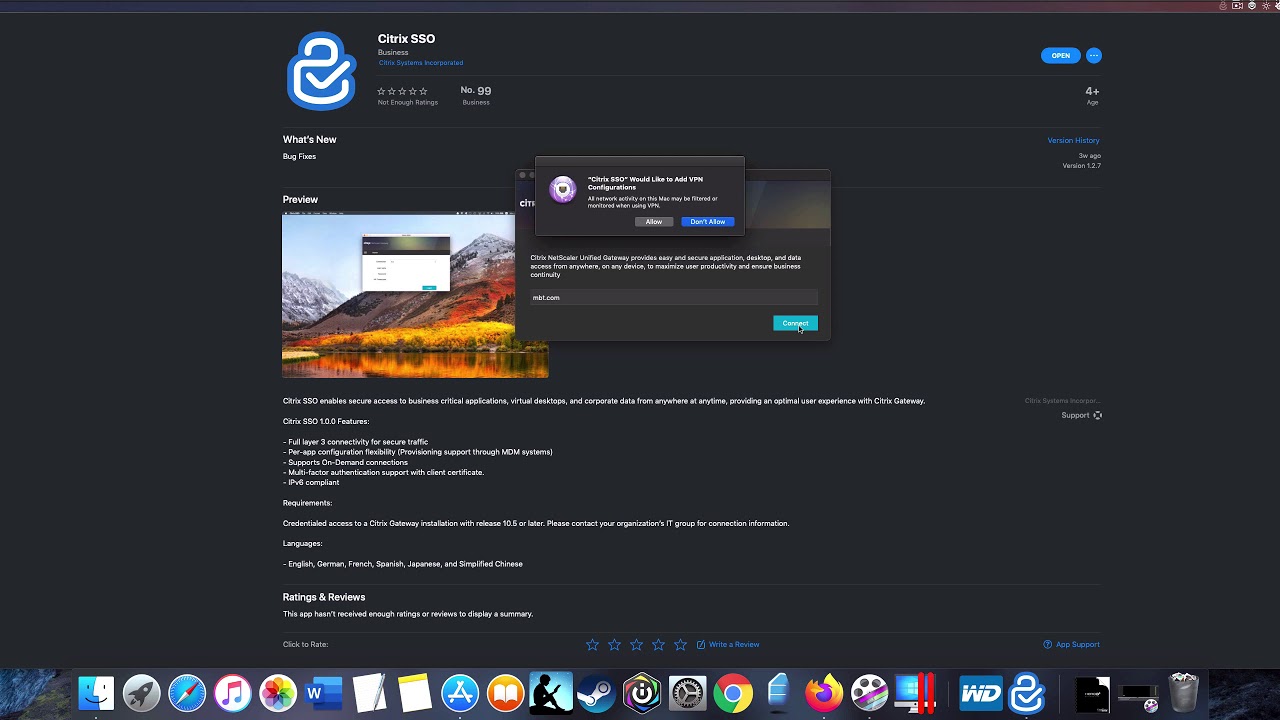Click the 'What's New' heading
Screen dimensions: 1280x720
click(309, 140)
